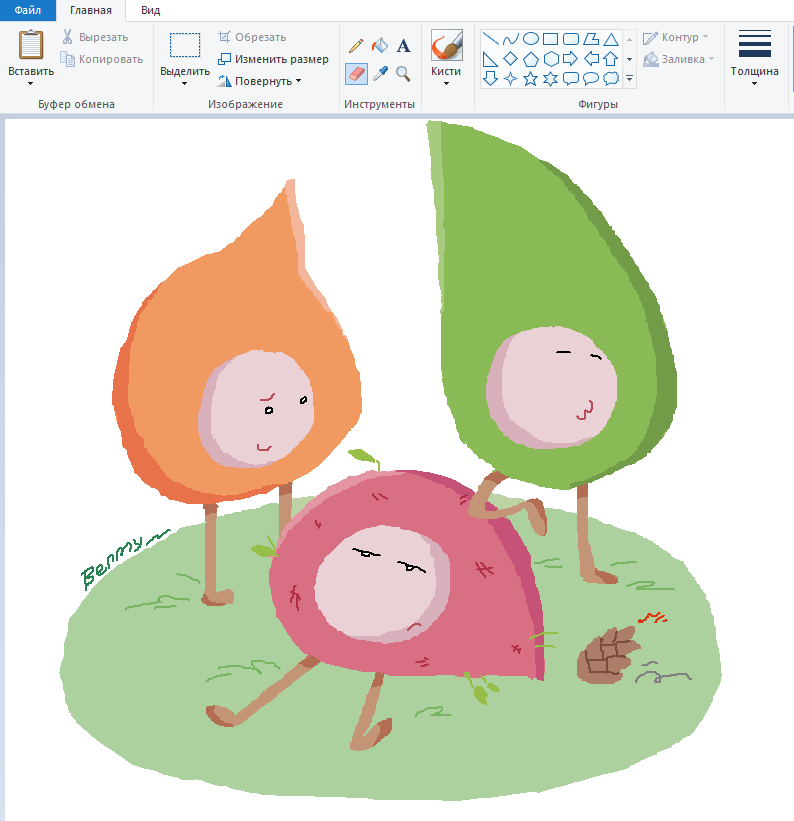The image size is (794, 821).
Task: Open the Заливка fill dropdown
Action: point(679,59)
